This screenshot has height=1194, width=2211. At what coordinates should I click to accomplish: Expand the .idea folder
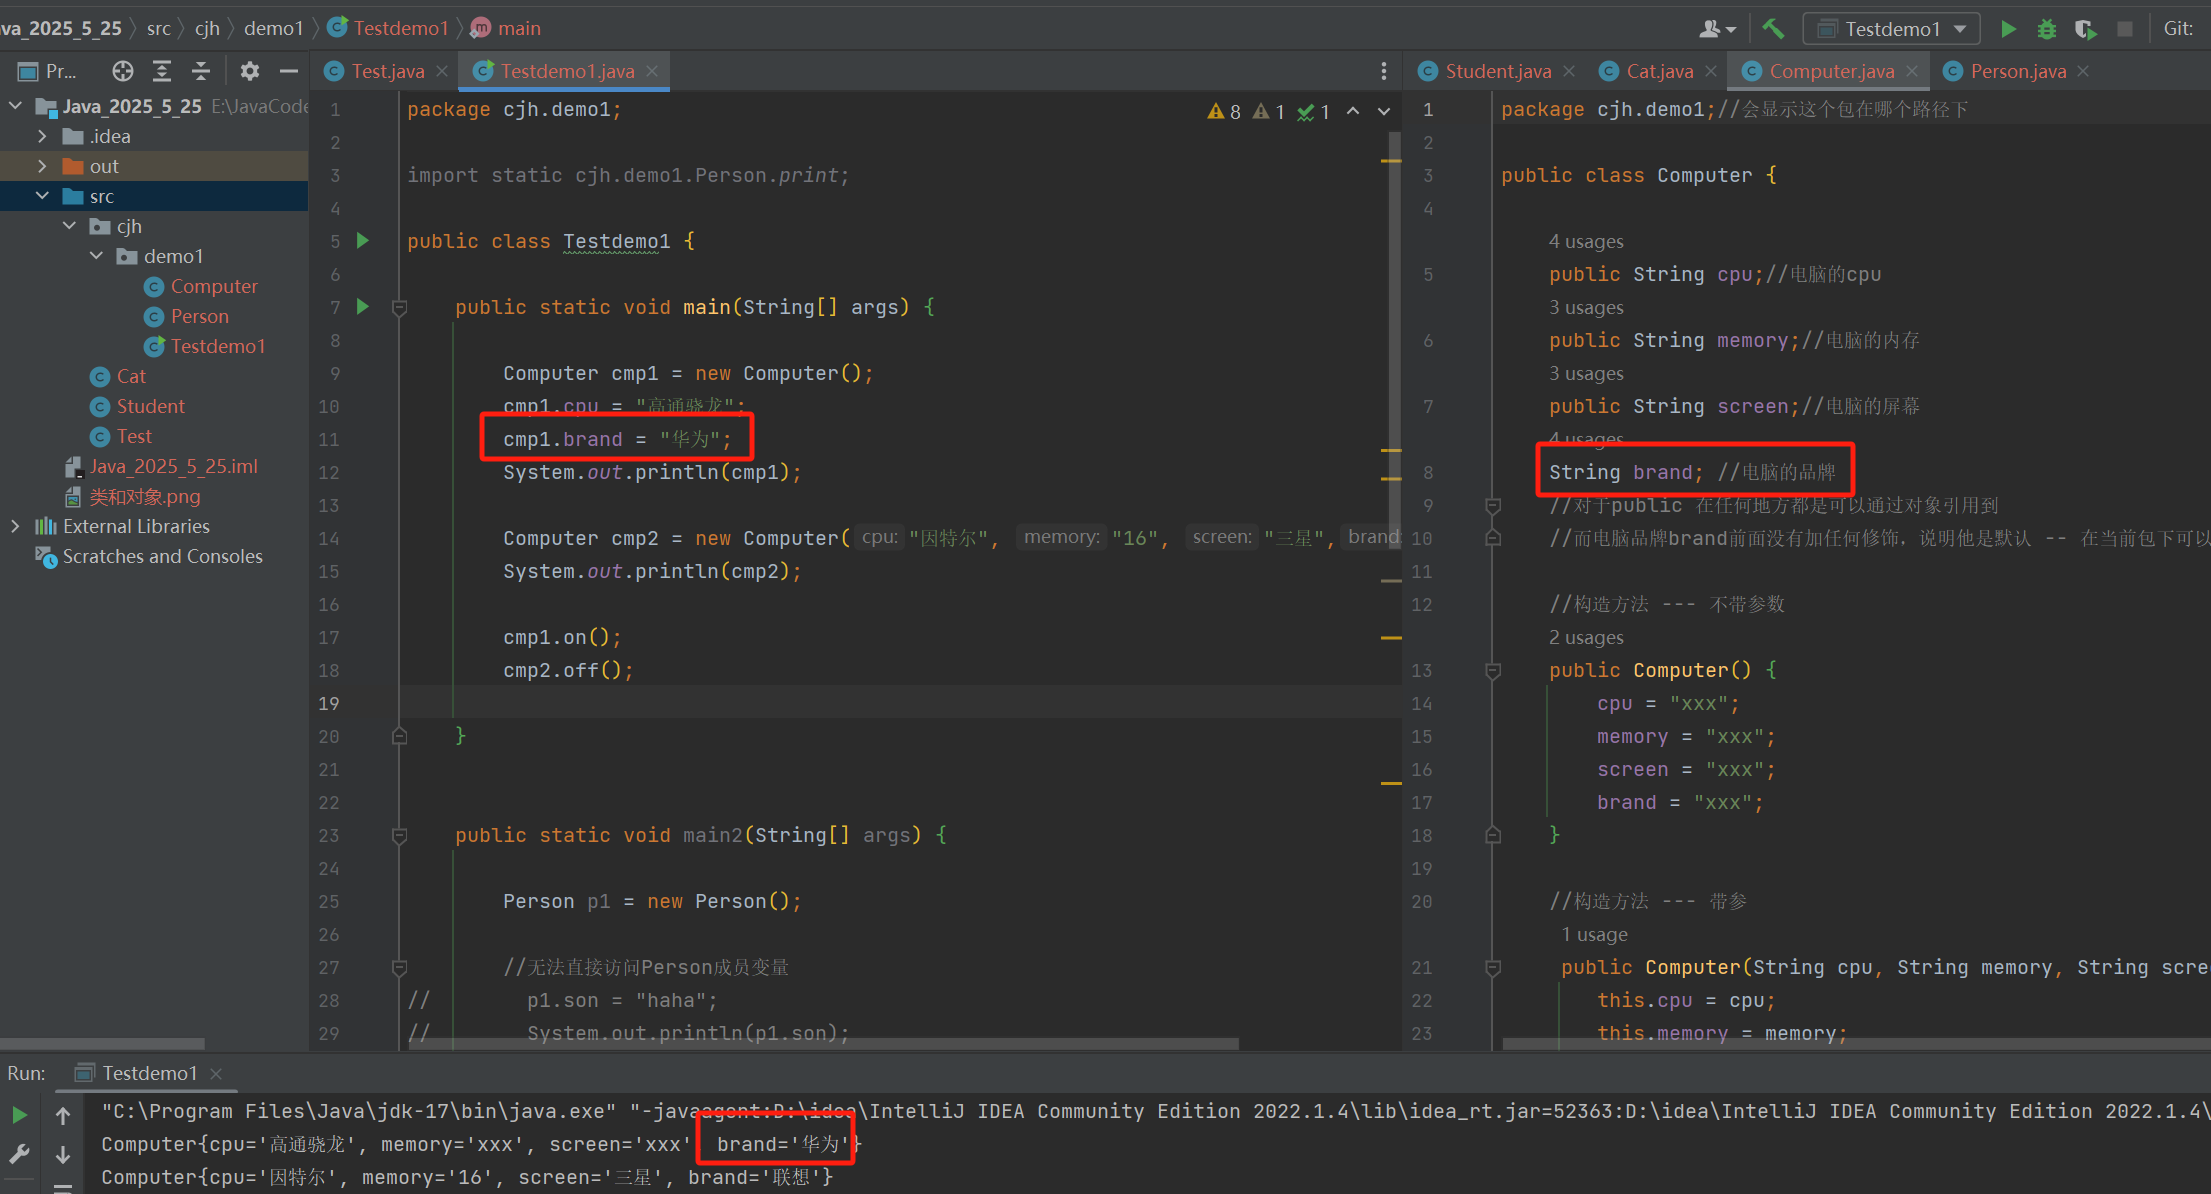[x=42, y=136]
